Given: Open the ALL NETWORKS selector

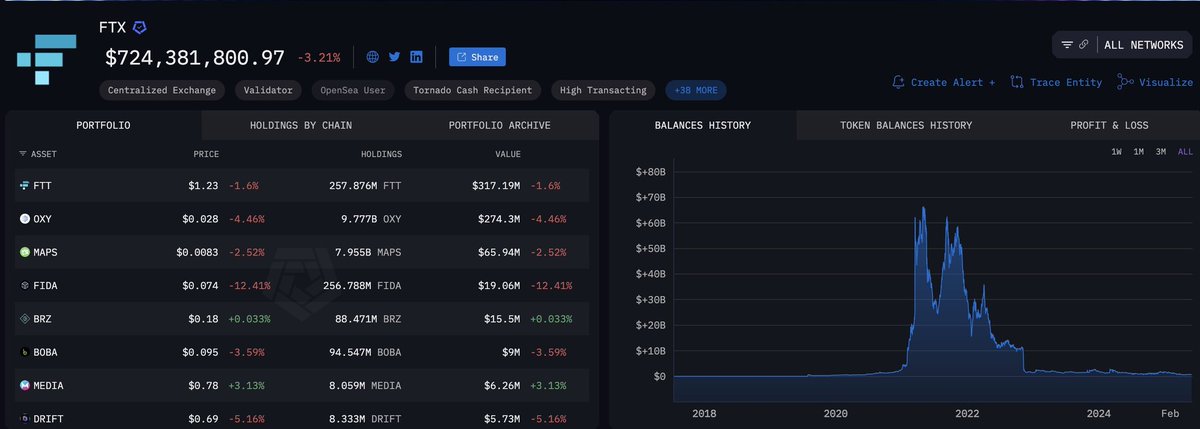Looking at the screenshot, I should tap(1144, 45).
